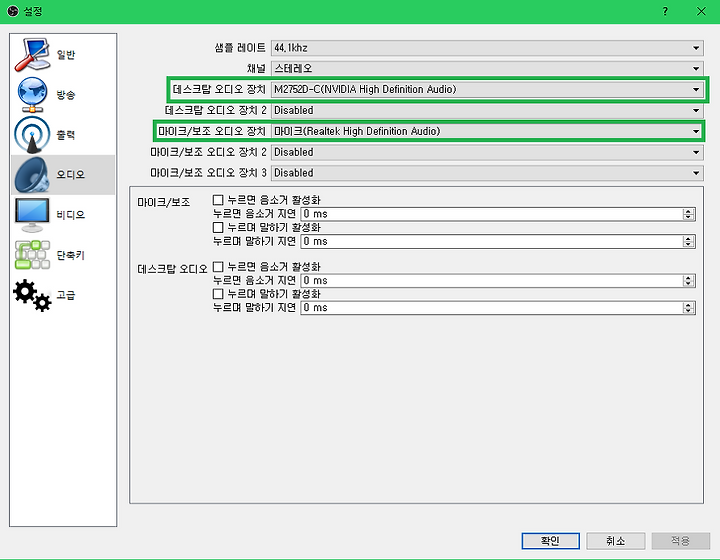
Task: Click the 단축키 sidebar label
Action: [x=71, y=255]
